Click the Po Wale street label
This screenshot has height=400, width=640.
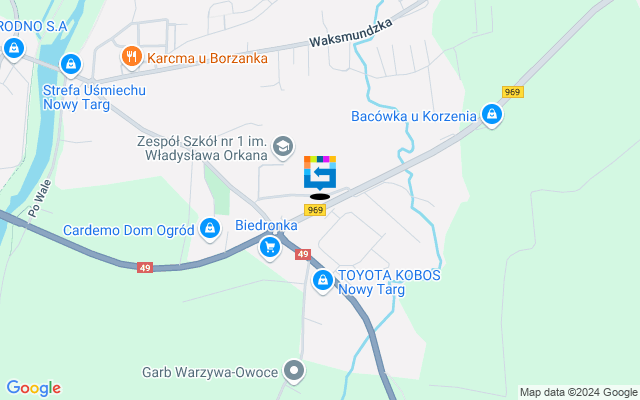tap(40, 198)
